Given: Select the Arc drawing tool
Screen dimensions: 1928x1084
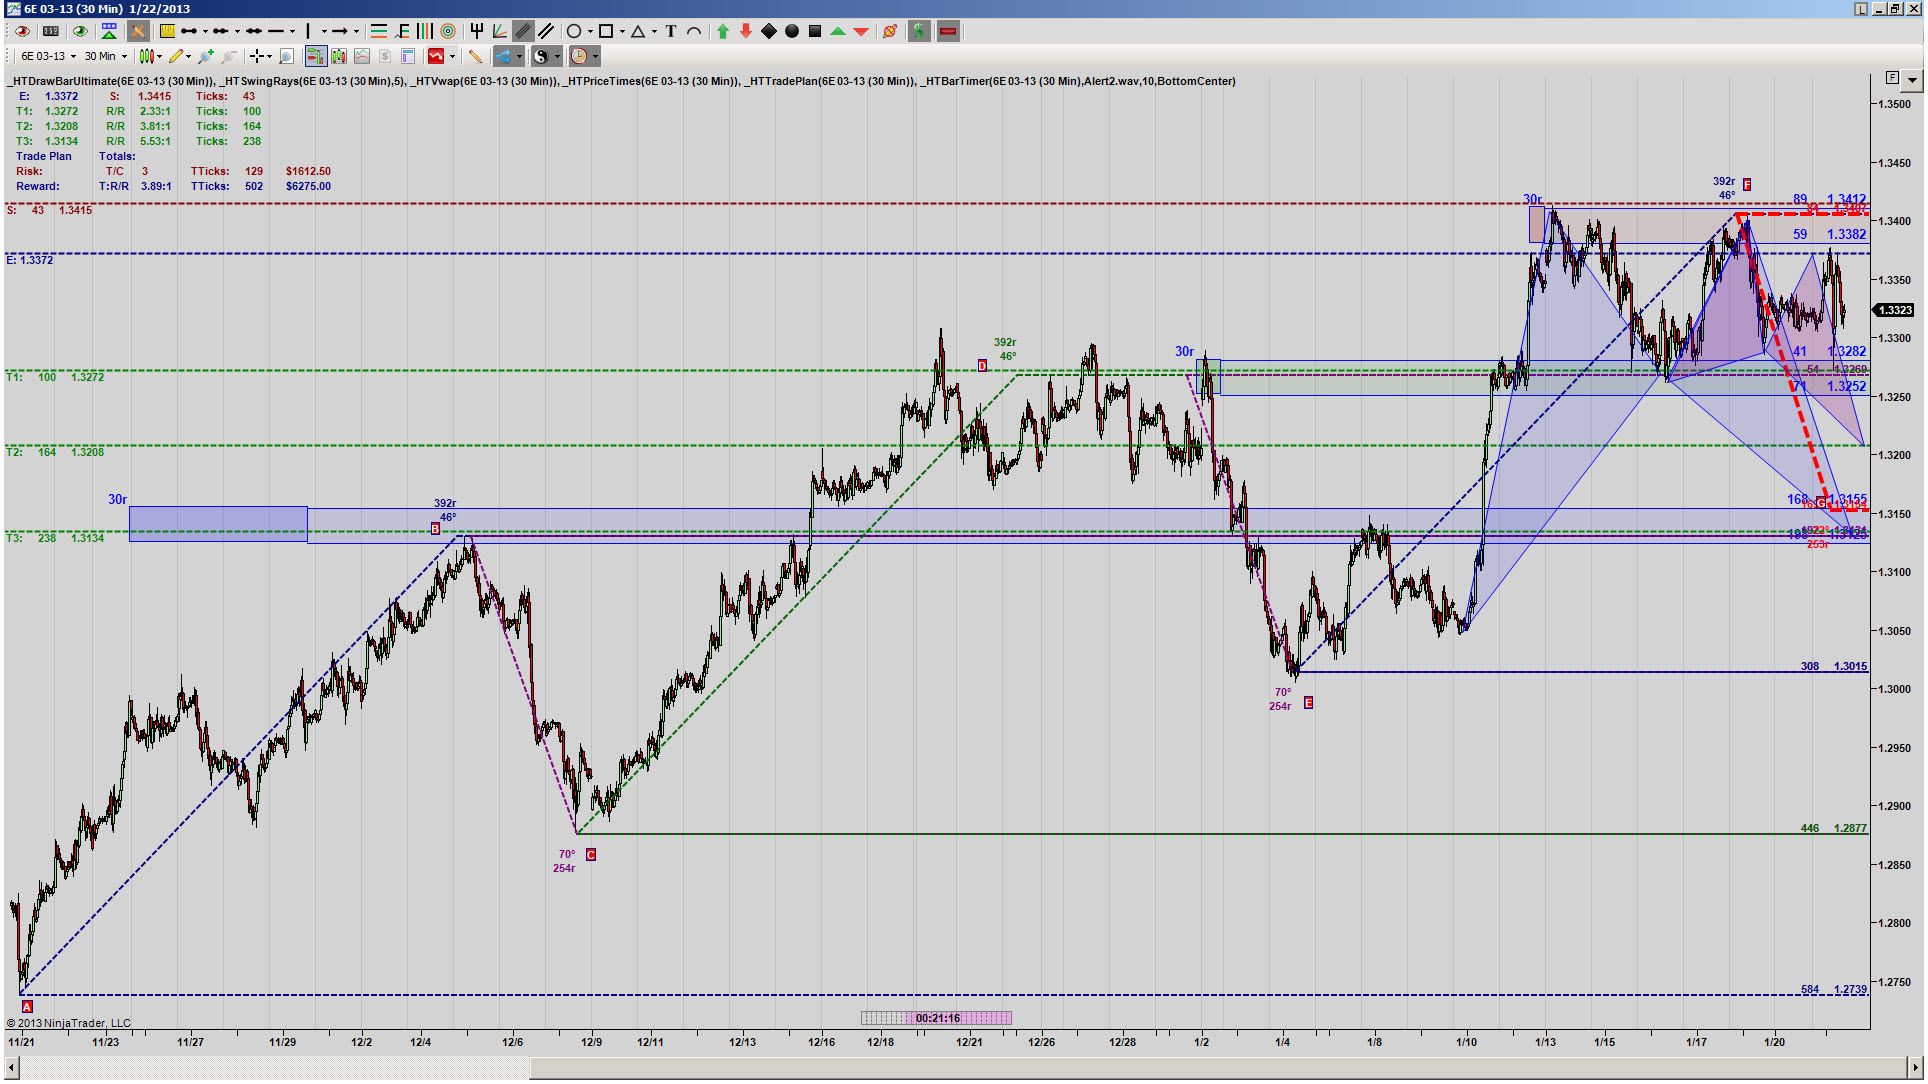Looking at the screenshot, I should point(693,31).
